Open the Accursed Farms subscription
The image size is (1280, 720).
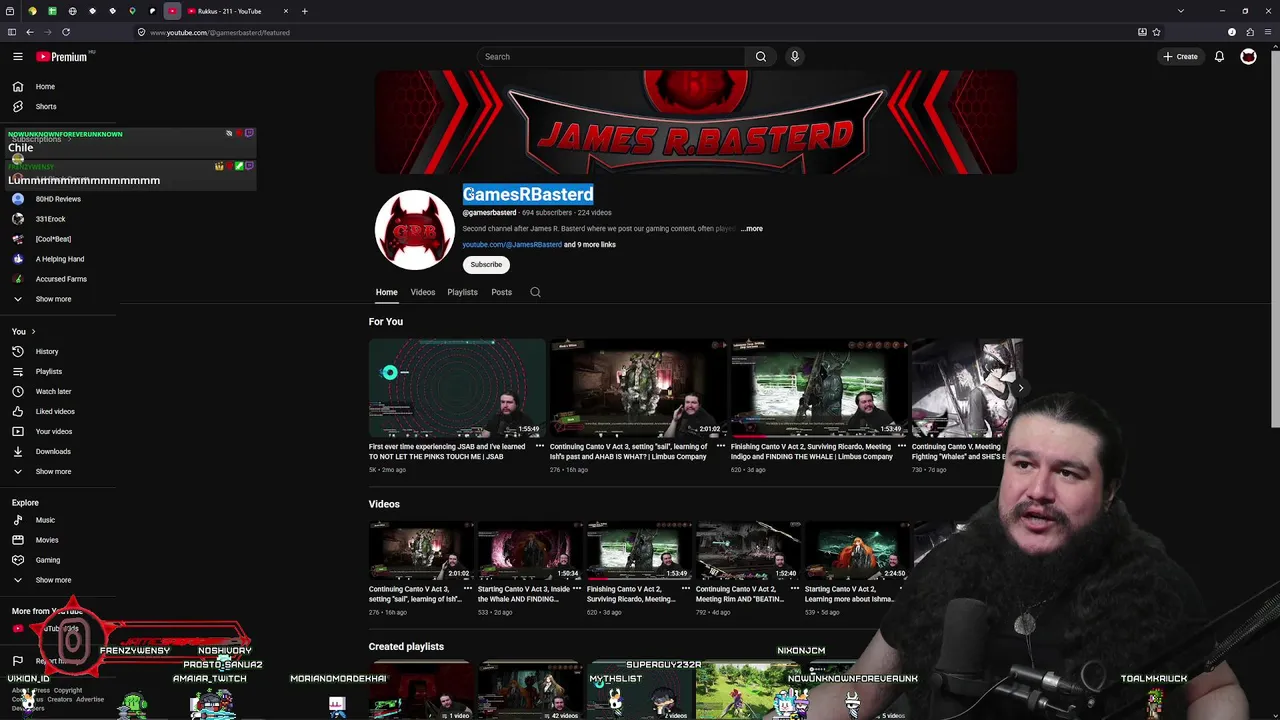pyautogui.click(x=60, y=279)
